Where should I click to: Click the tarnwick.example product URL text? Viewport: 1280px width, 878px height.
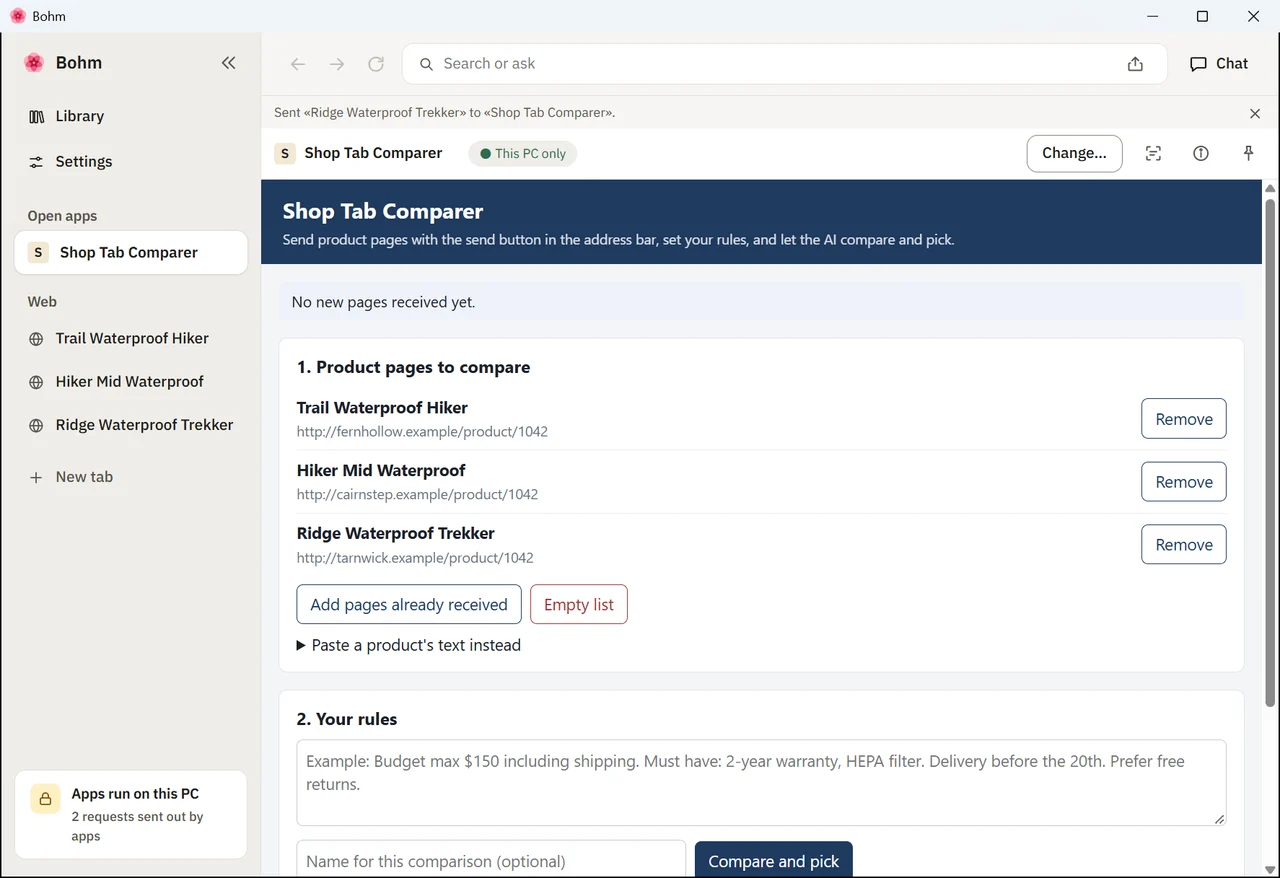[x=415, y=558]
